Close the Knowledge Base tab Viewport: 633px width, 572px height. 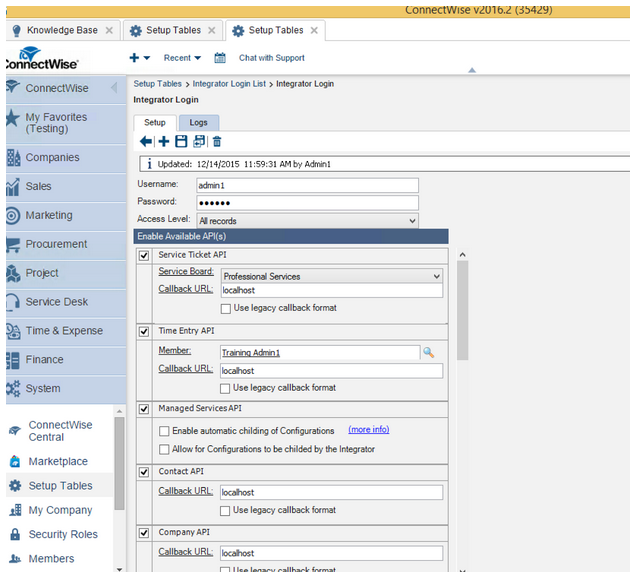click(109, 30)
